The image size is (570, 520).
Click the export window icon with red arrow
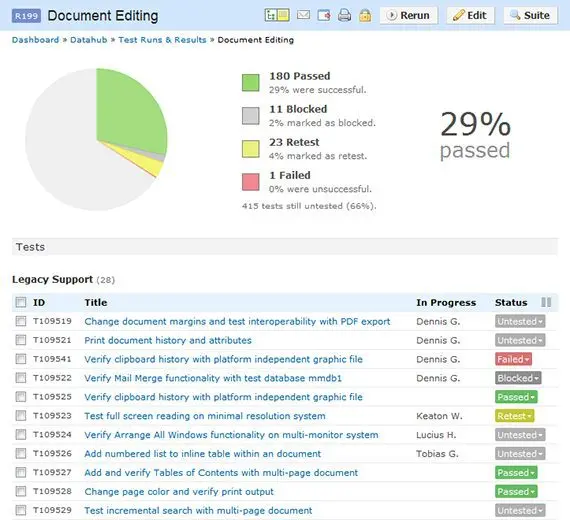[324, 15]
